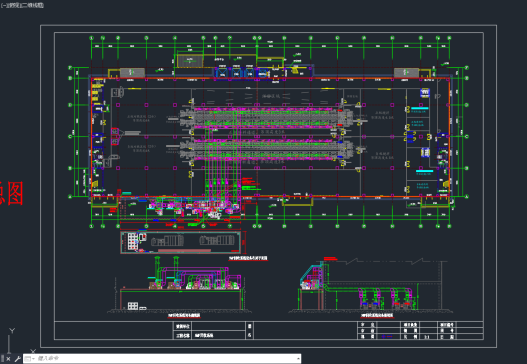The width and height of the screenshot is (527, 364).
Task: Select the right section view title label
Action: 377,316
